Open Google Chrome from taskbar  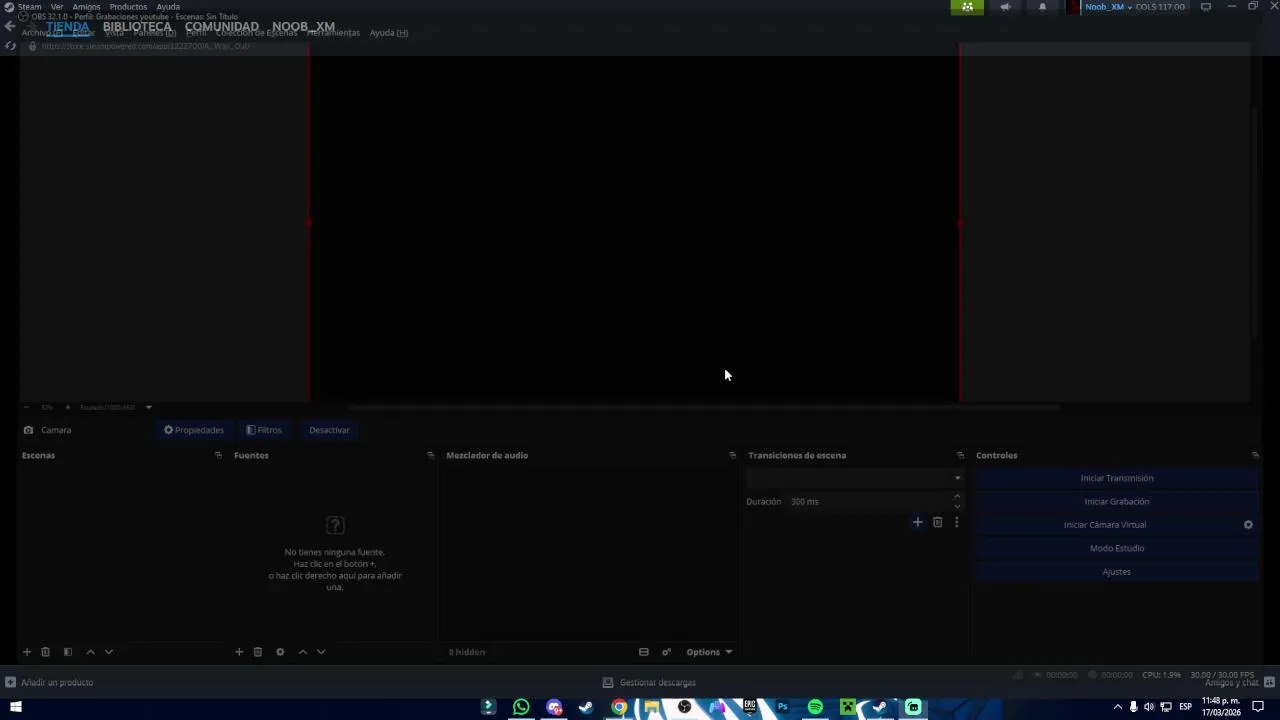(x=619, y=707)
